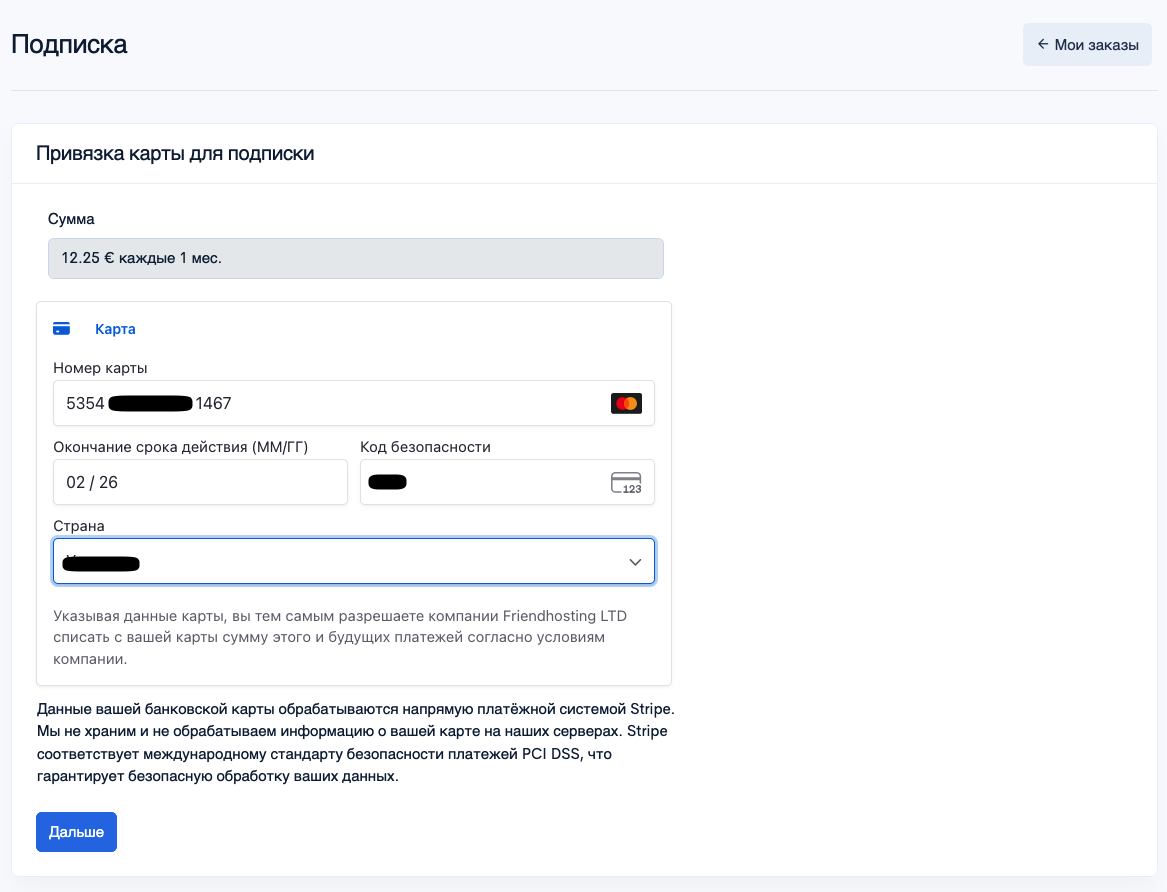
Task: Click the Код безопасности input field
Action: 507,482
